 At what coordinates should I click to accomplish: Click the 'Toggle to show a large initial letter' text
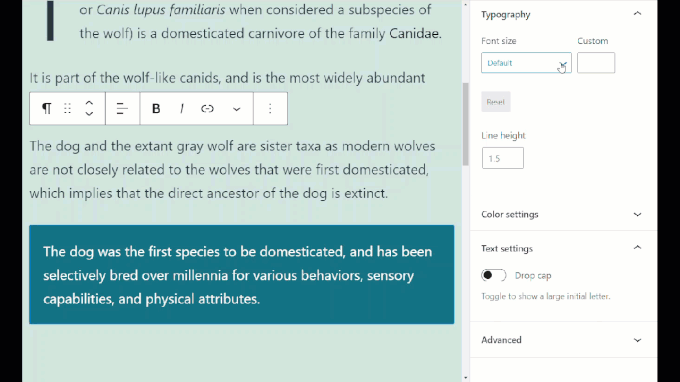pyautogui.click(x=546, y=297)
